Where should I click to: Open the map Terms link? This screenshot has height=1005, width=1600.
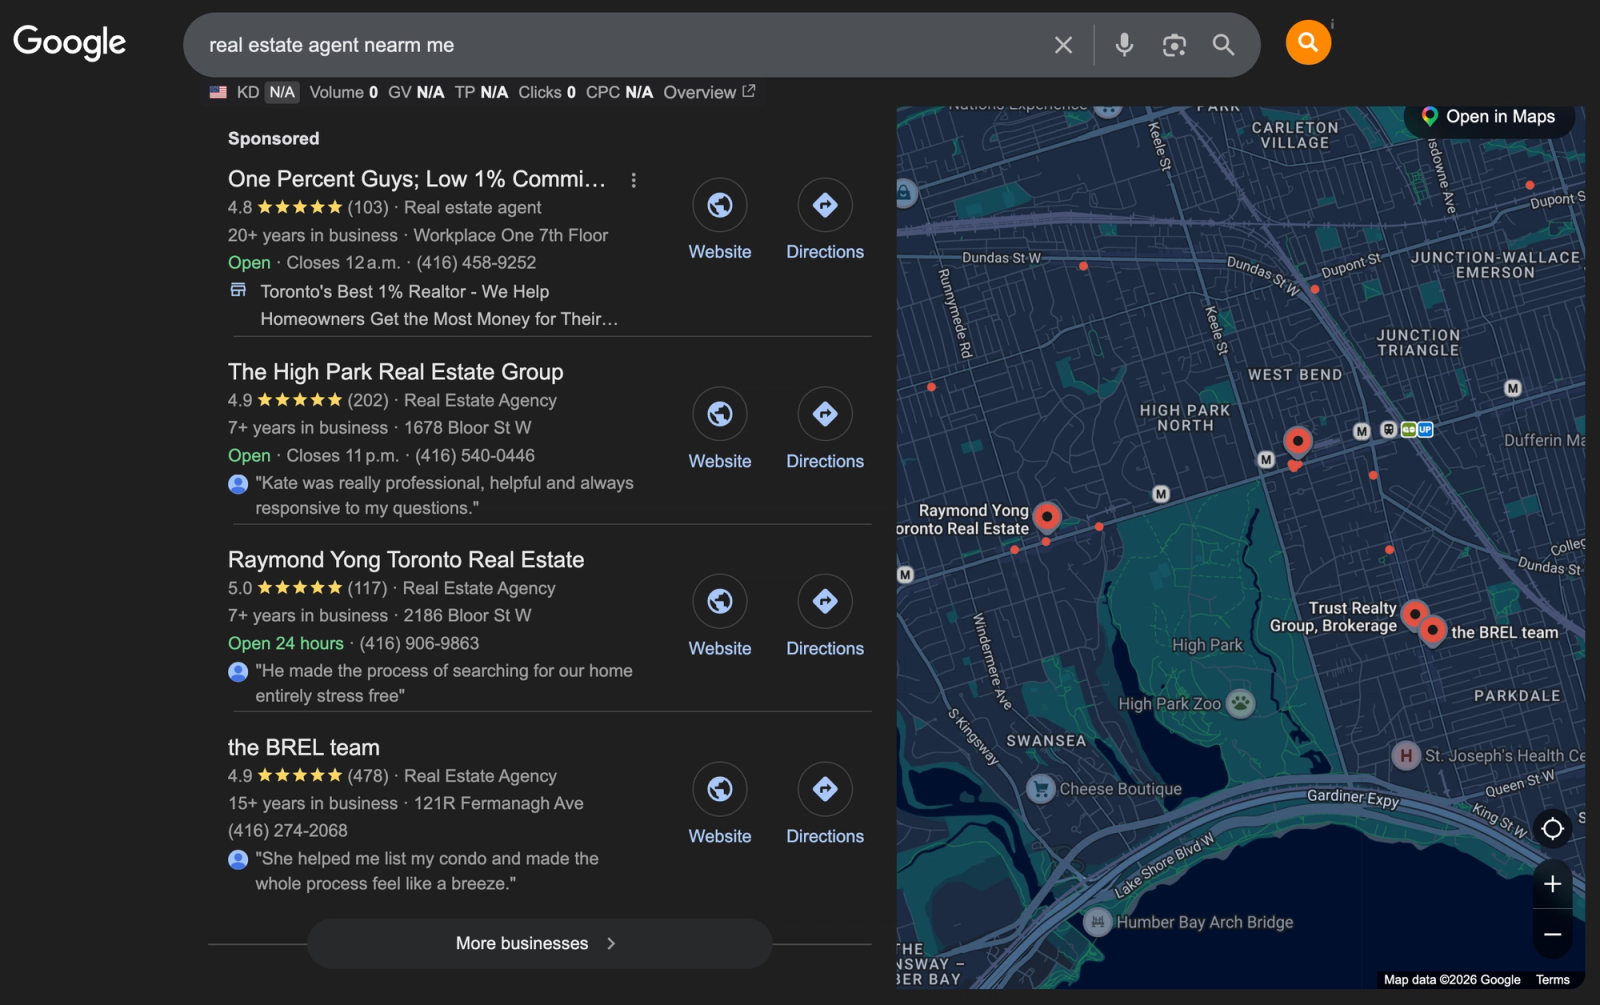[x=1552, y=980]
